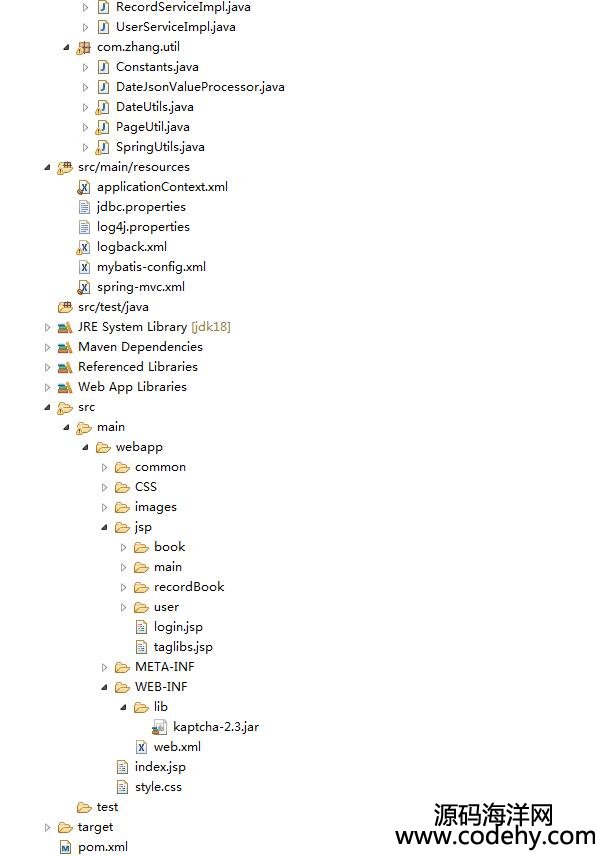This screenshot has height=856, width=600.
Task: Expand the target folder
Action: coord(47,828)
